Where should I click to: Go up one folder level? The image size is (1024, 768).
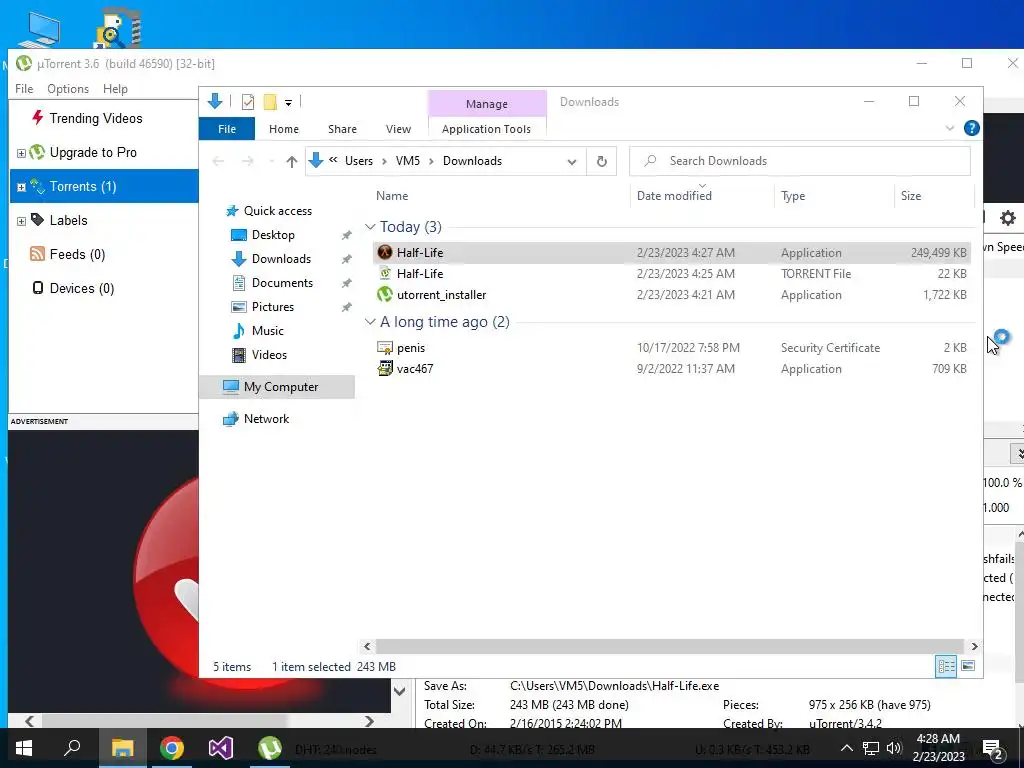291,161
